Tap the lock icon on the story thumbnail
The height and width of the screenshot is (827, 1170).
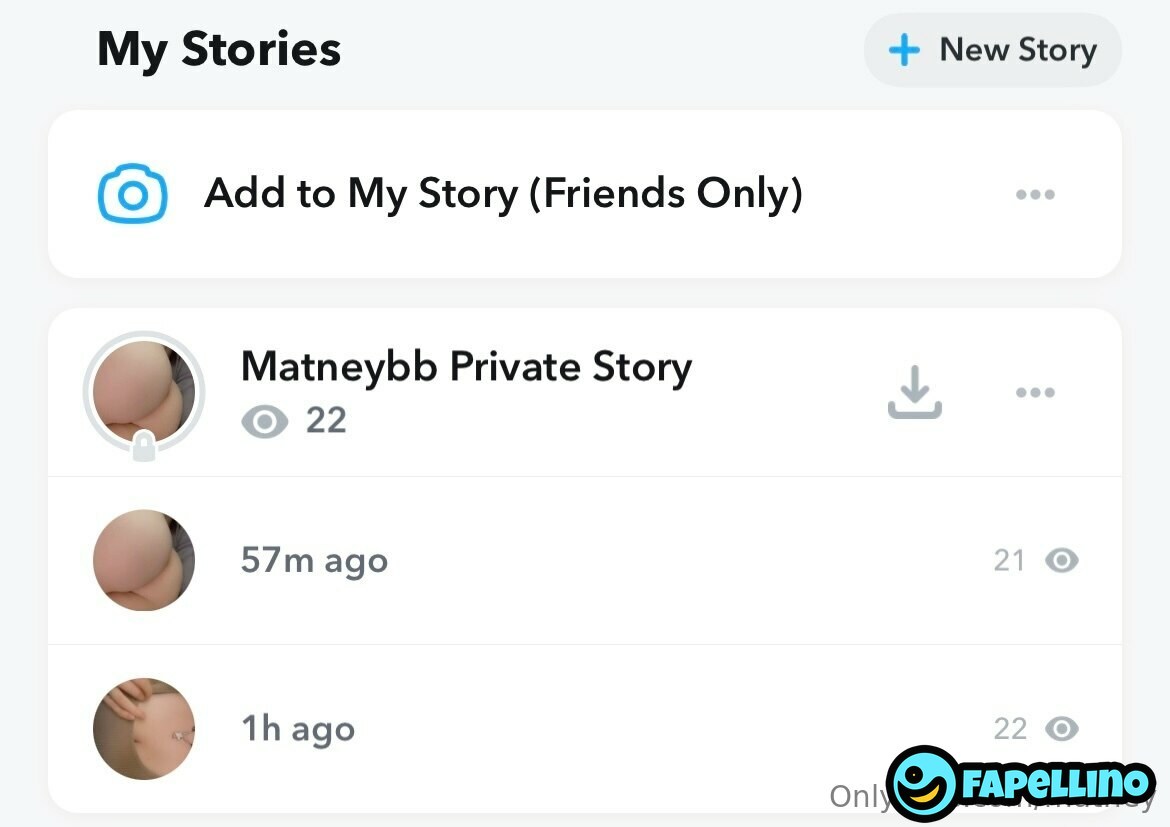point(144,447)
